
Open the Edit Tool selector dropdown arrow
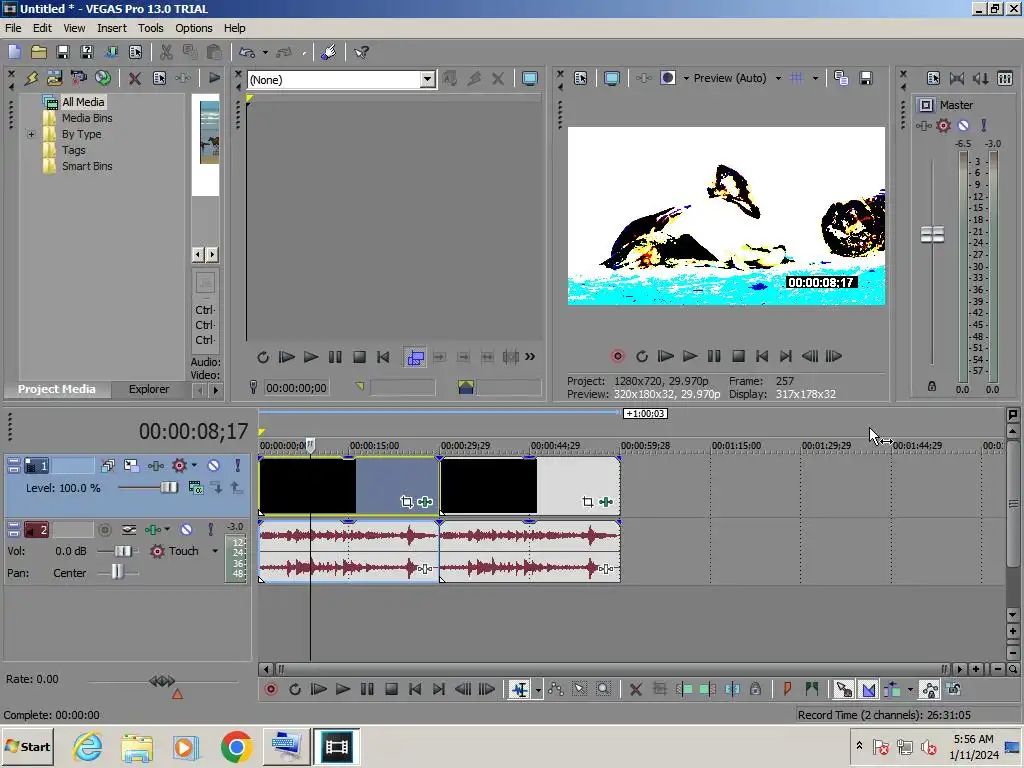click(538, 690)
